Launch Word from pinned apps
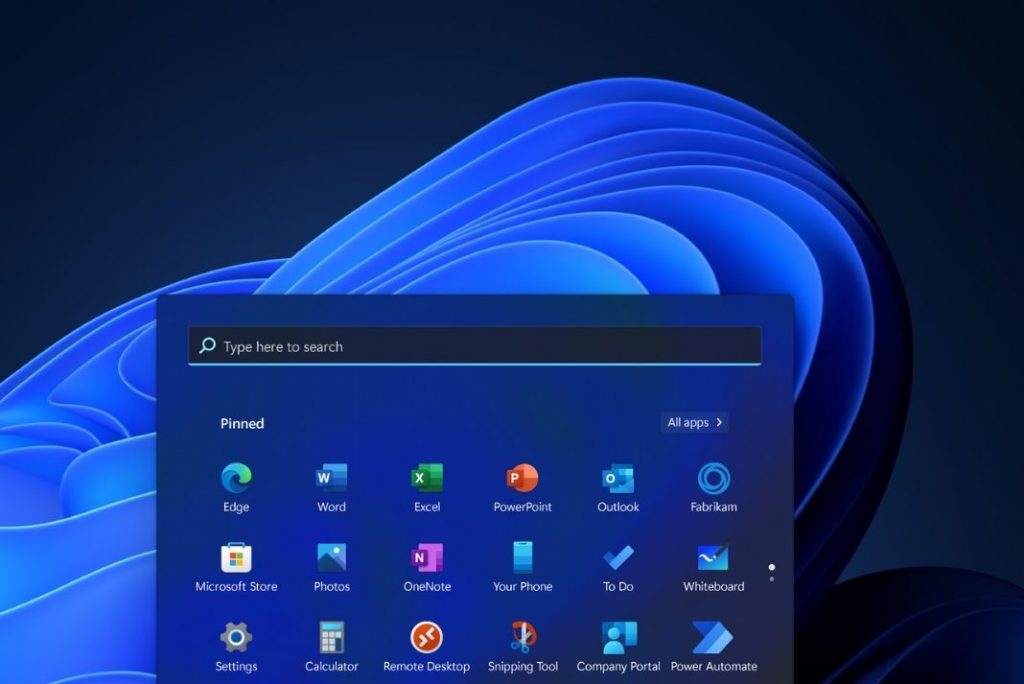The height and width of the screenshot is (684, 1024). pos(332,478)
